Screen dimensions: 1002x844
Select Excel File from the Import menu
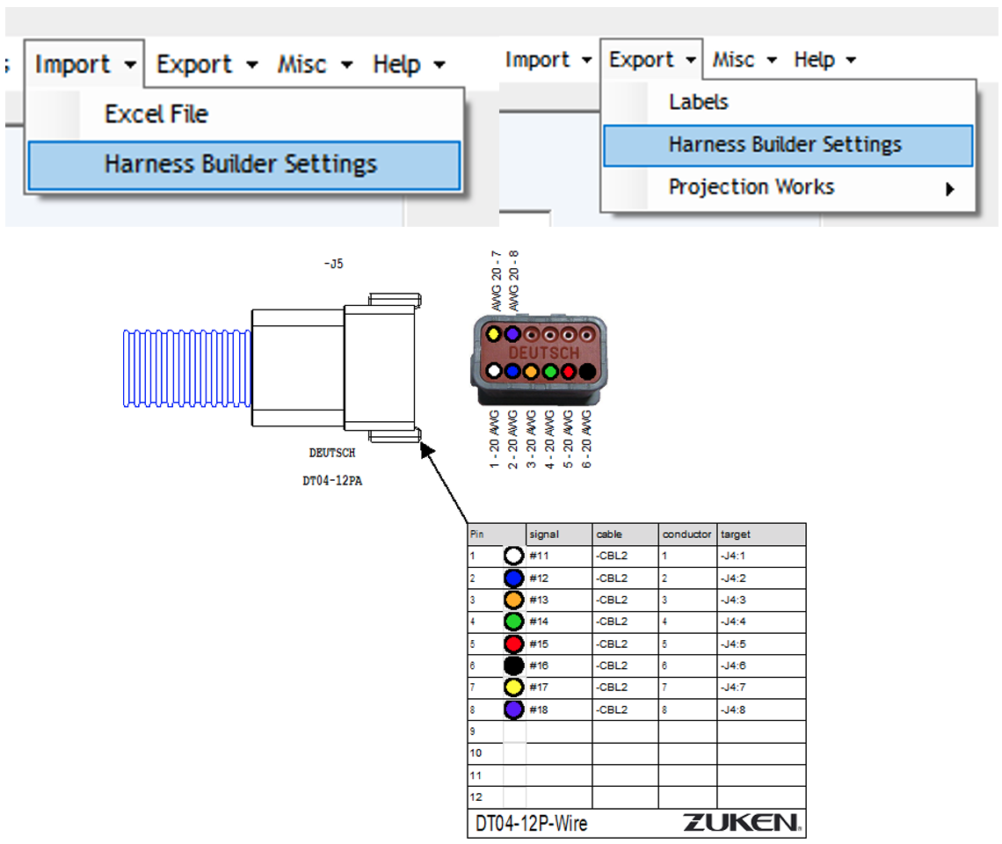pyautogui.click(x=155, y=114)
